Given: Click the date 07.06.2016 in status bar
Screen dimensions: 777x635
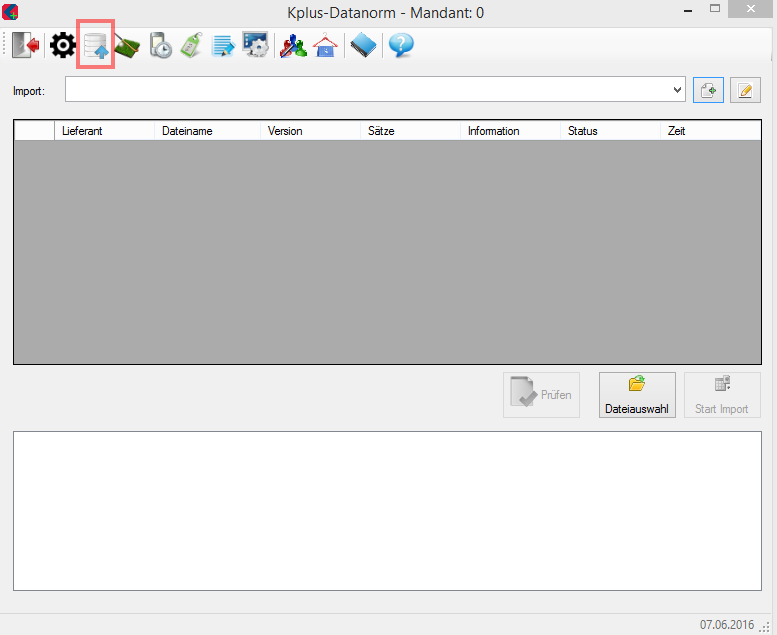Looking at the screenshot, I should tap(726, 624).
